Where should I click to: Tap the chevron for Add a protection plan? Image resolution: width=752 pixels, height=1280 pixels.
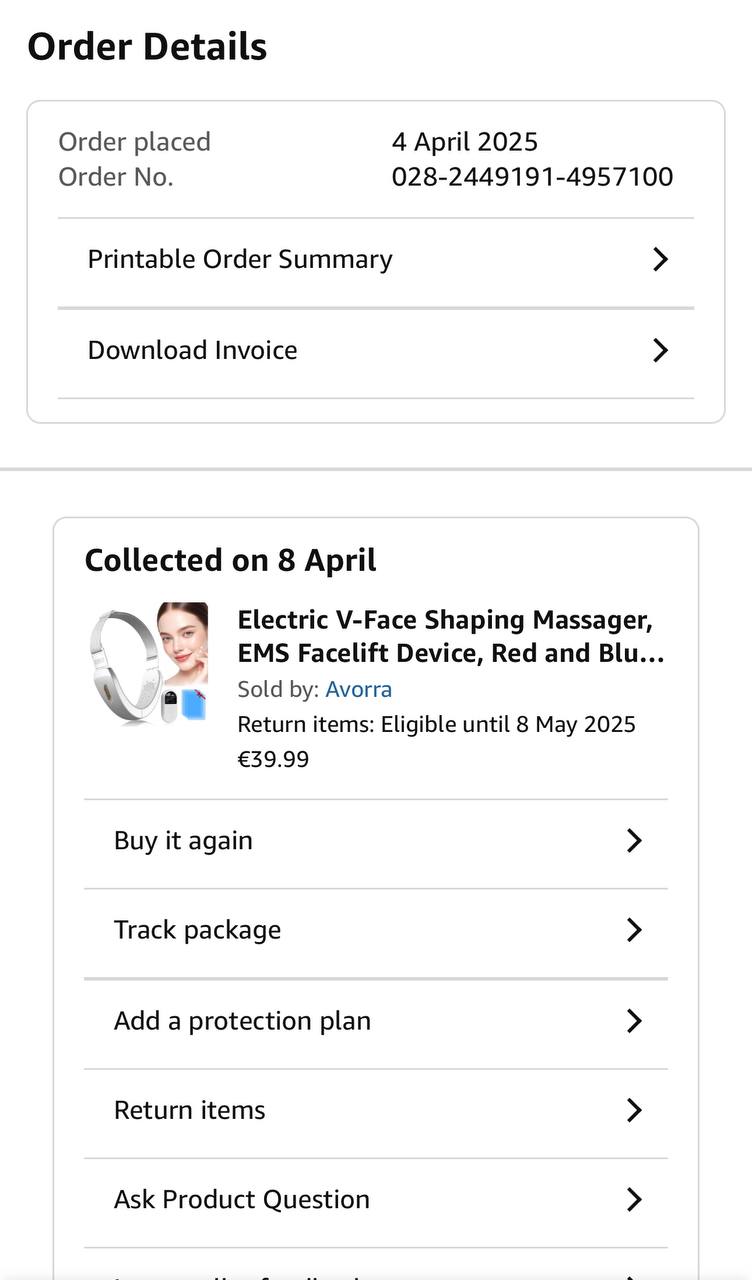[x=634, y=1021]
